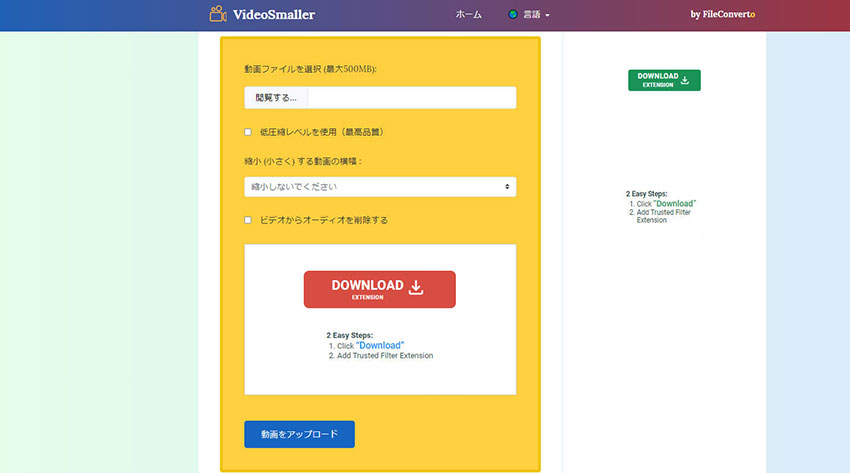Click the 動画をアップロード button
The height and width of the screenshot is (473, 850).
point(299,435)
